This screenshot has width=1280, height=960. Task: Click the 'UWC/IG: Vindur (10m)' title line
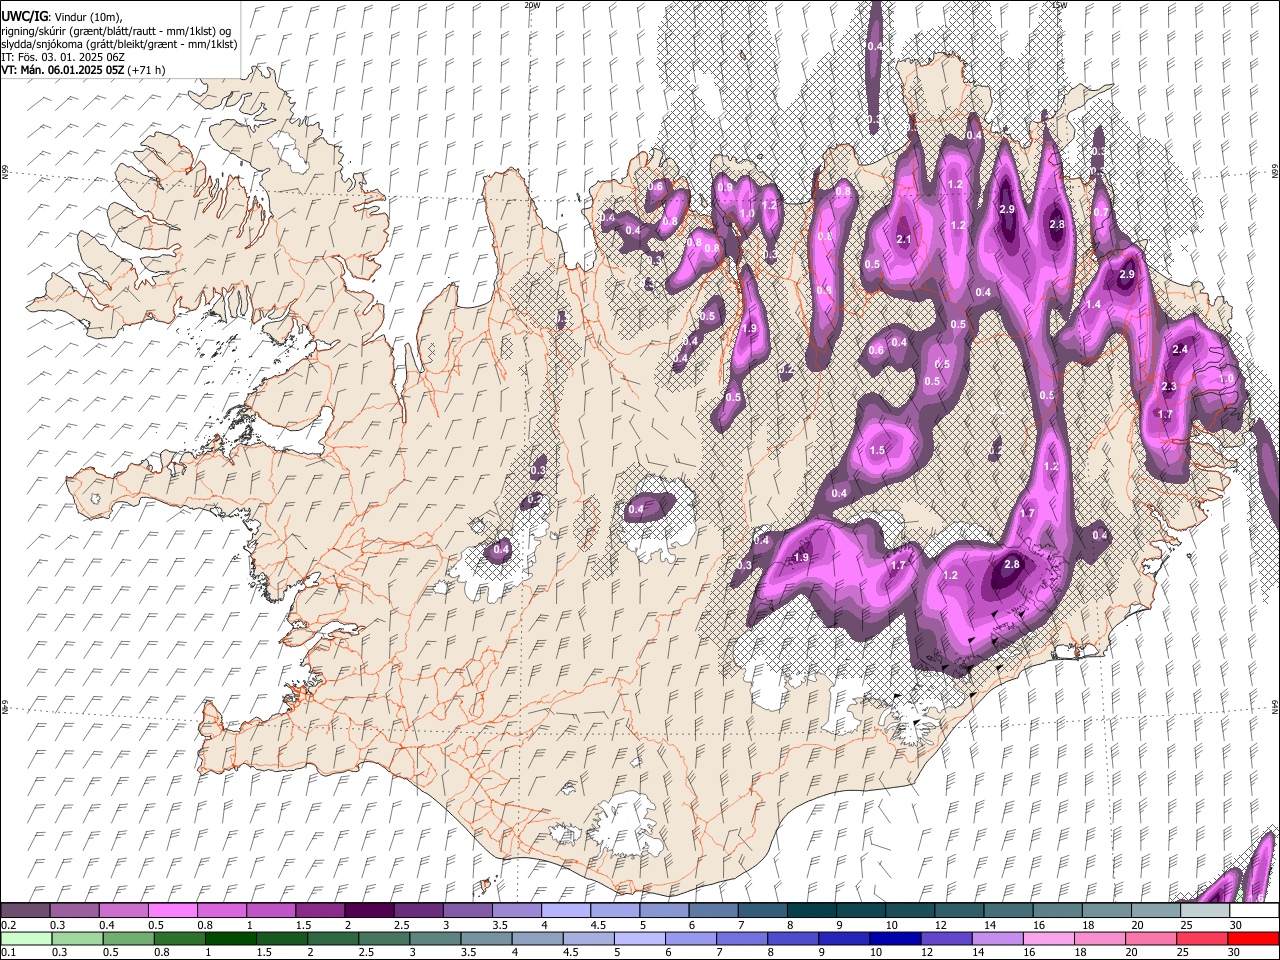pyautogui.click(x=62, y=16)
